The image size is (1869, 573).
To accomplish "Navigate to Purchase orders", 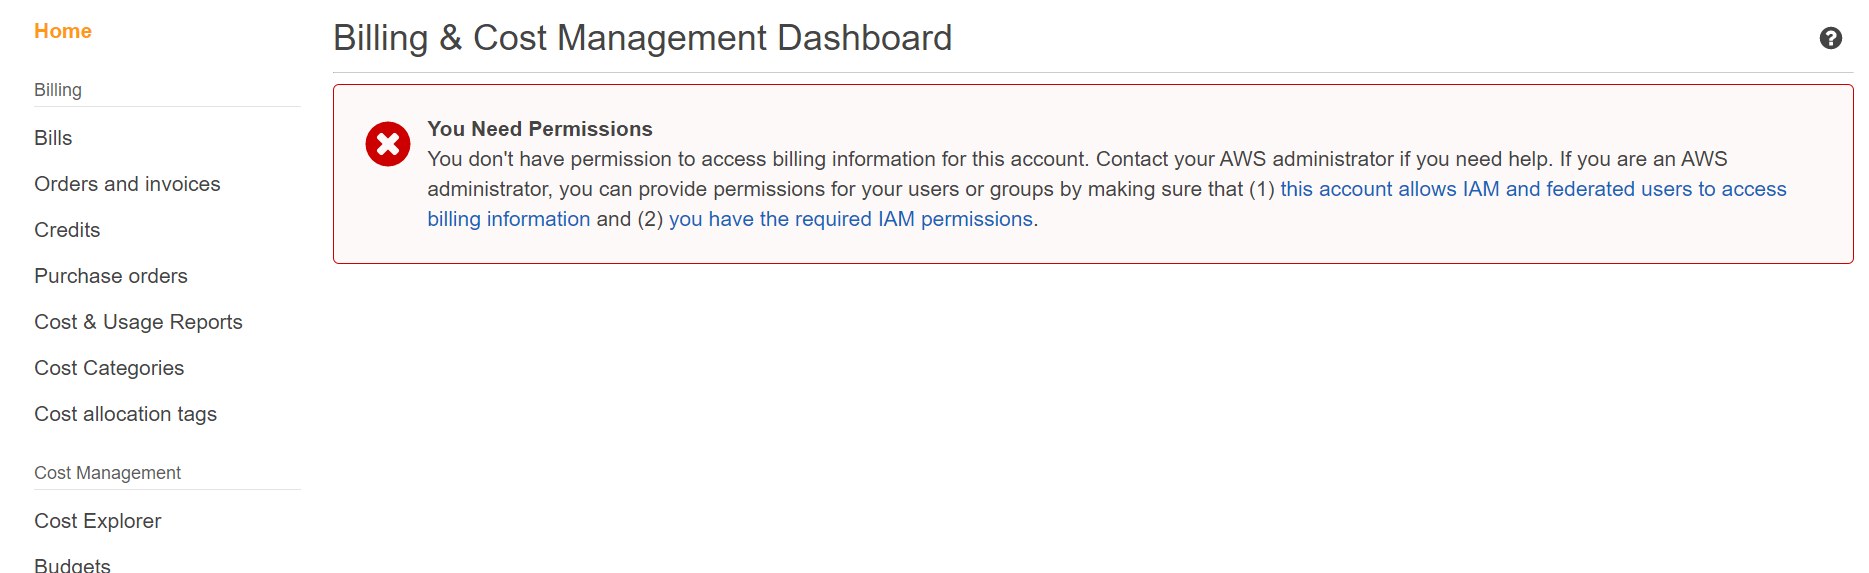I will tap(111, 276).
